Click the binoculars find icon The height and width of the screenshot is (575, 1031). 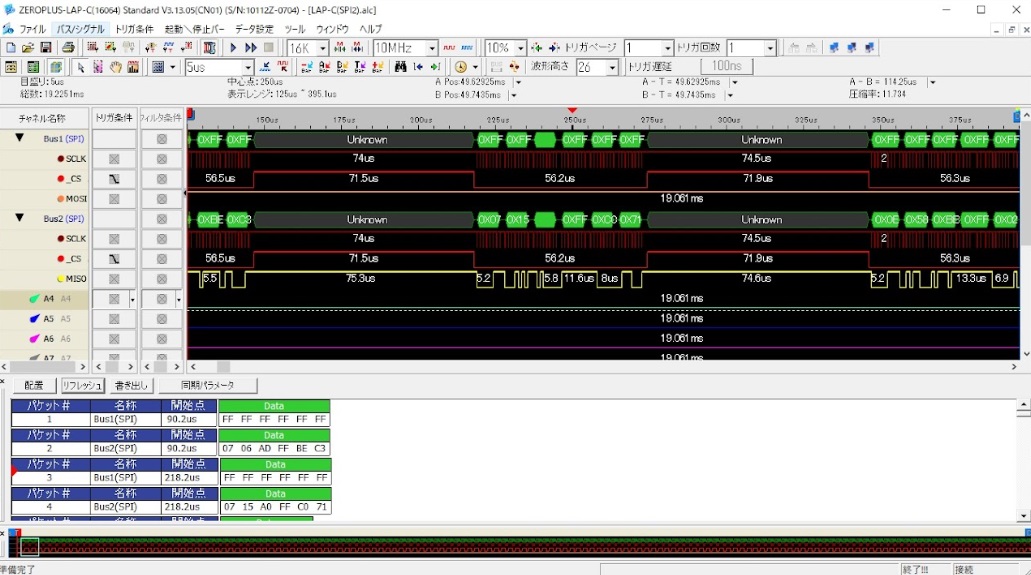pyautogui.click(x=401, y=67)
